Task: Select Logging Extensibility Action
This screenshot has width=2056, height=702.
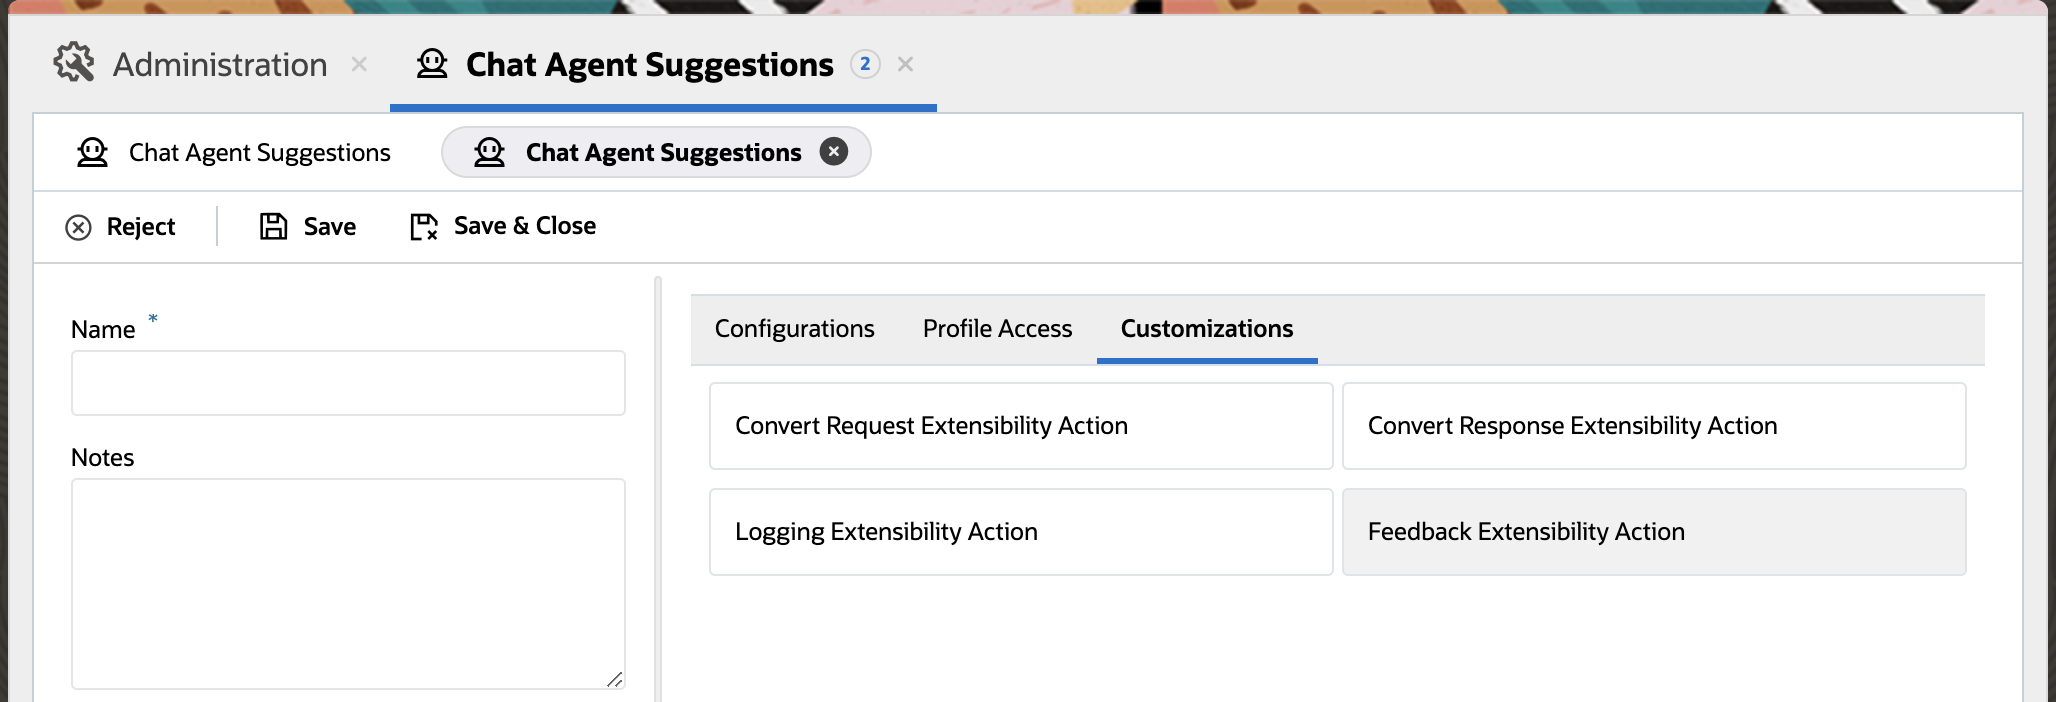Action: 1020,532
